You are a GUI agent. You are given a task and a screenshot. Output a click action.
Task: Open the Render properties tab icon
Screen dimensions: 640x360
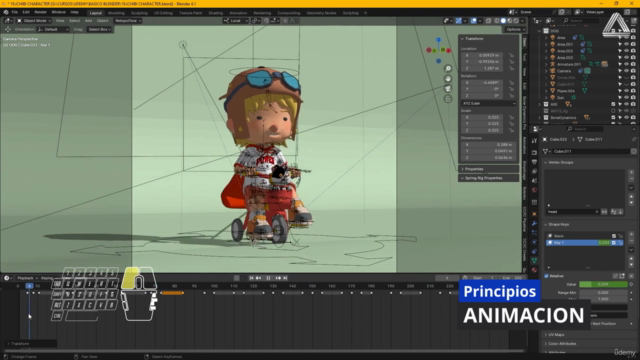[x=534, y=152]
